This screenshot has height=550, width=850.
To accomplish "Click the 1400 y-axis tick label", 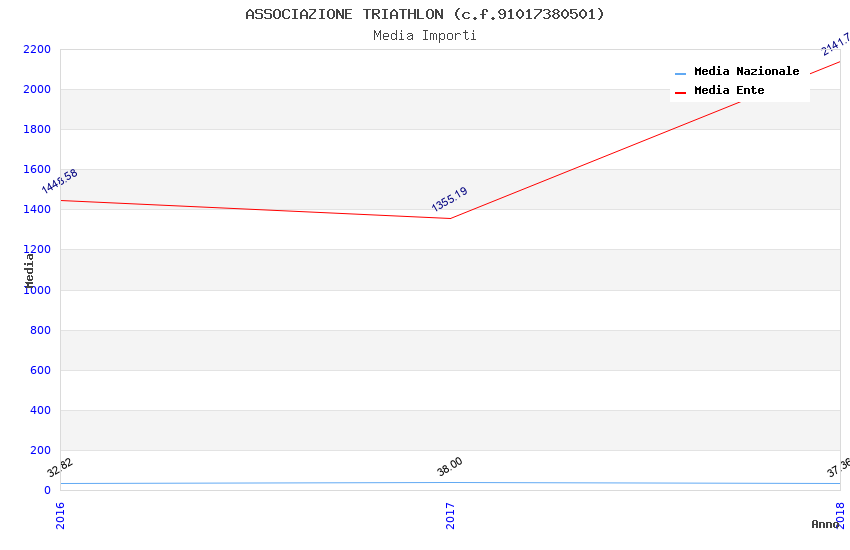I will pyautogui.click(x=37, y=210).
